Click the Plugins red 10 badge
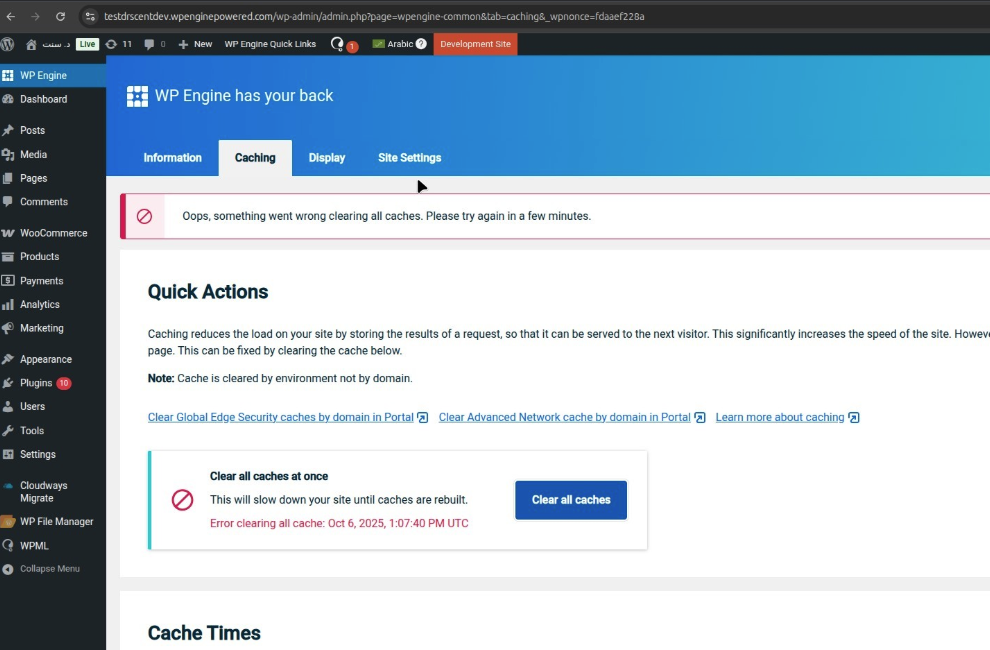The image size is (990, 650). (64, 383)
